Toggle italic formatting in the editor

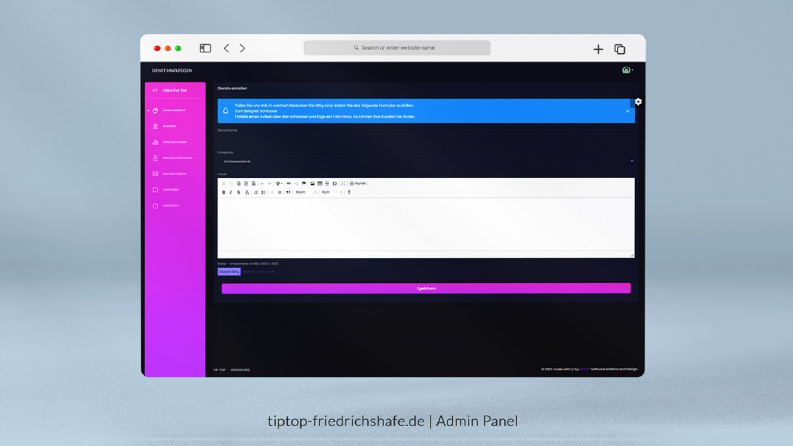[x=231, y=192]
